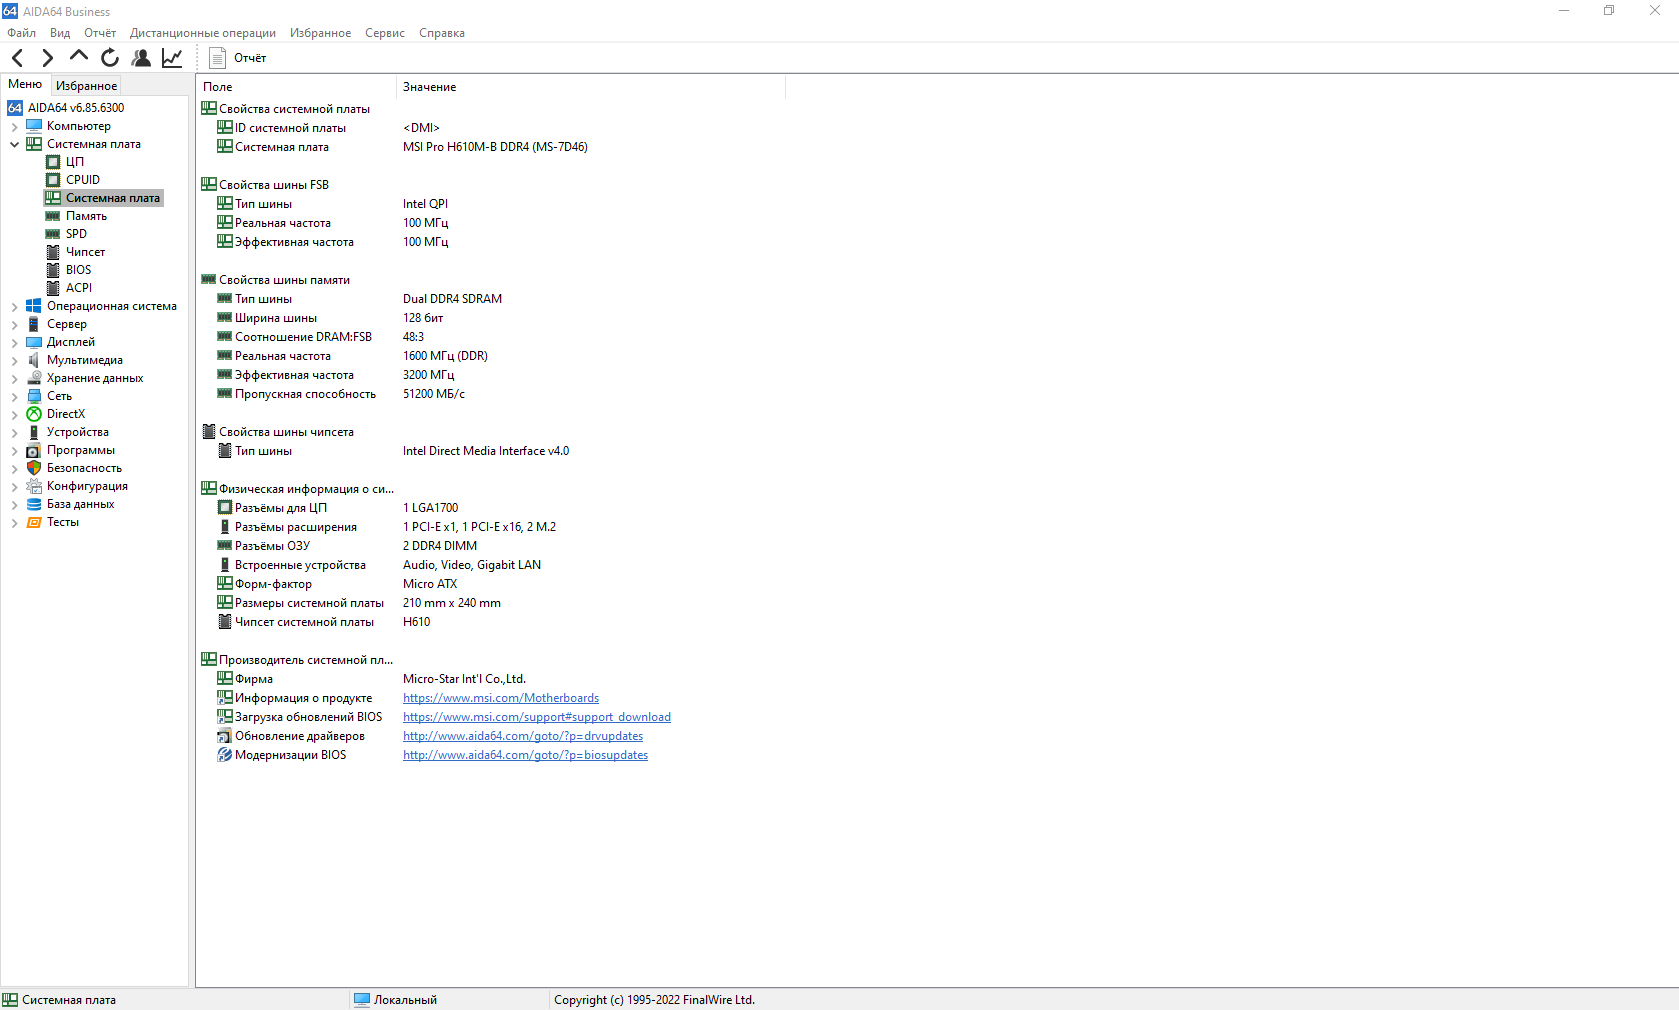
Task: Expand the Устройства tree node
Action: 14,432
